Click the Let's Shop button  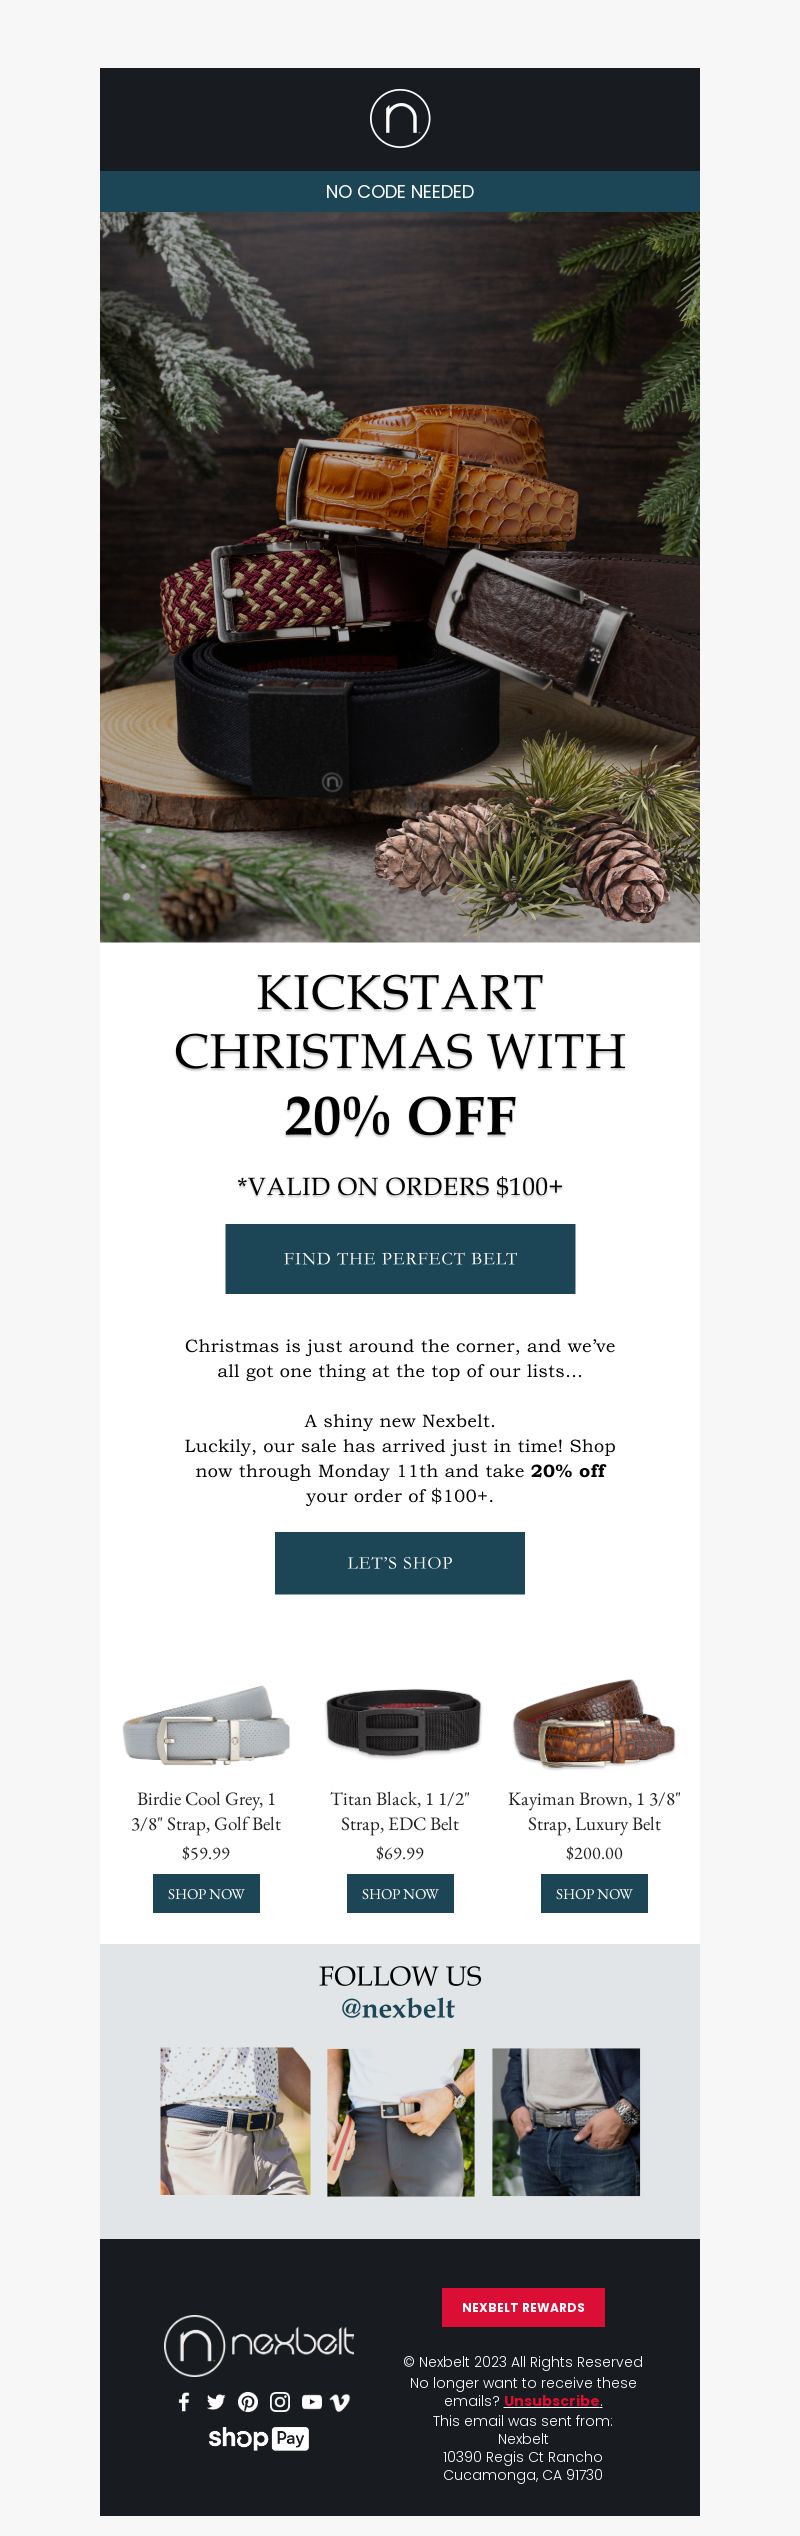pos(400,1562)
